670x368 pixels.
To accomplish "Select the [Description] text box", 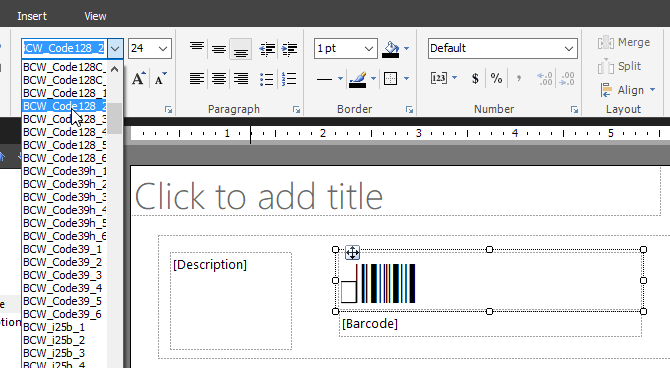I will tap(231, 301).
